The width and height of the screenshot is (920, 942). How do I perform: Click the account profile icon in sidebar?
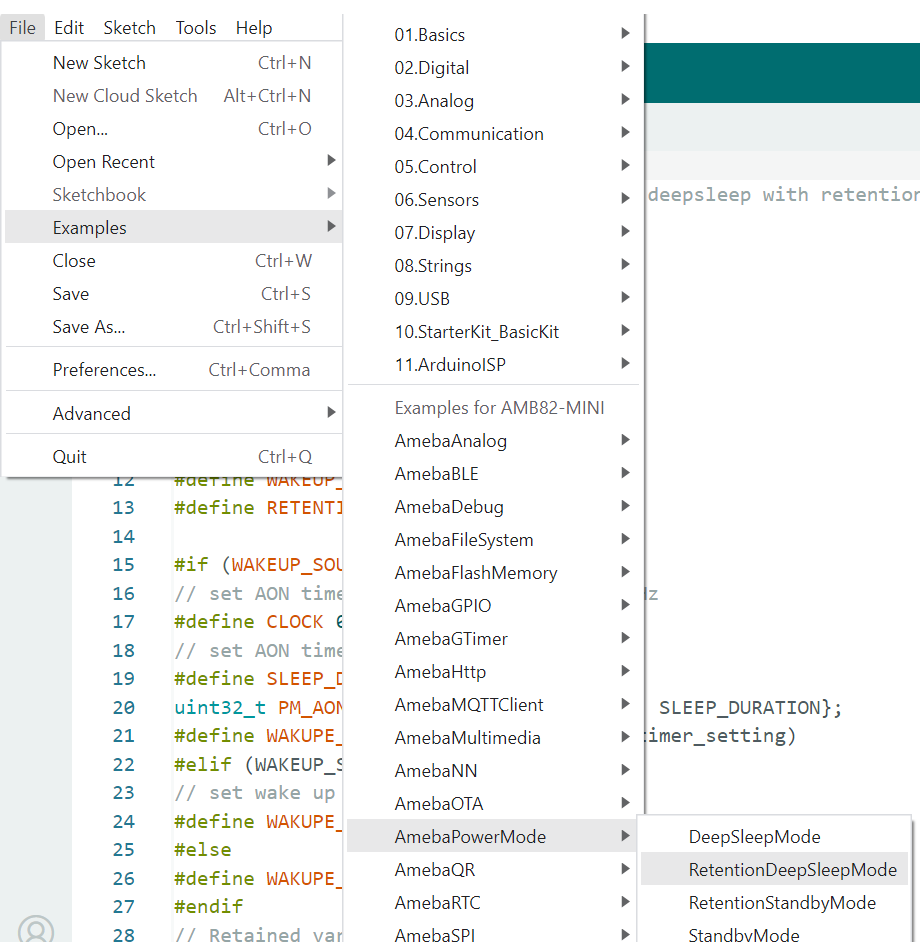(35, 929)
